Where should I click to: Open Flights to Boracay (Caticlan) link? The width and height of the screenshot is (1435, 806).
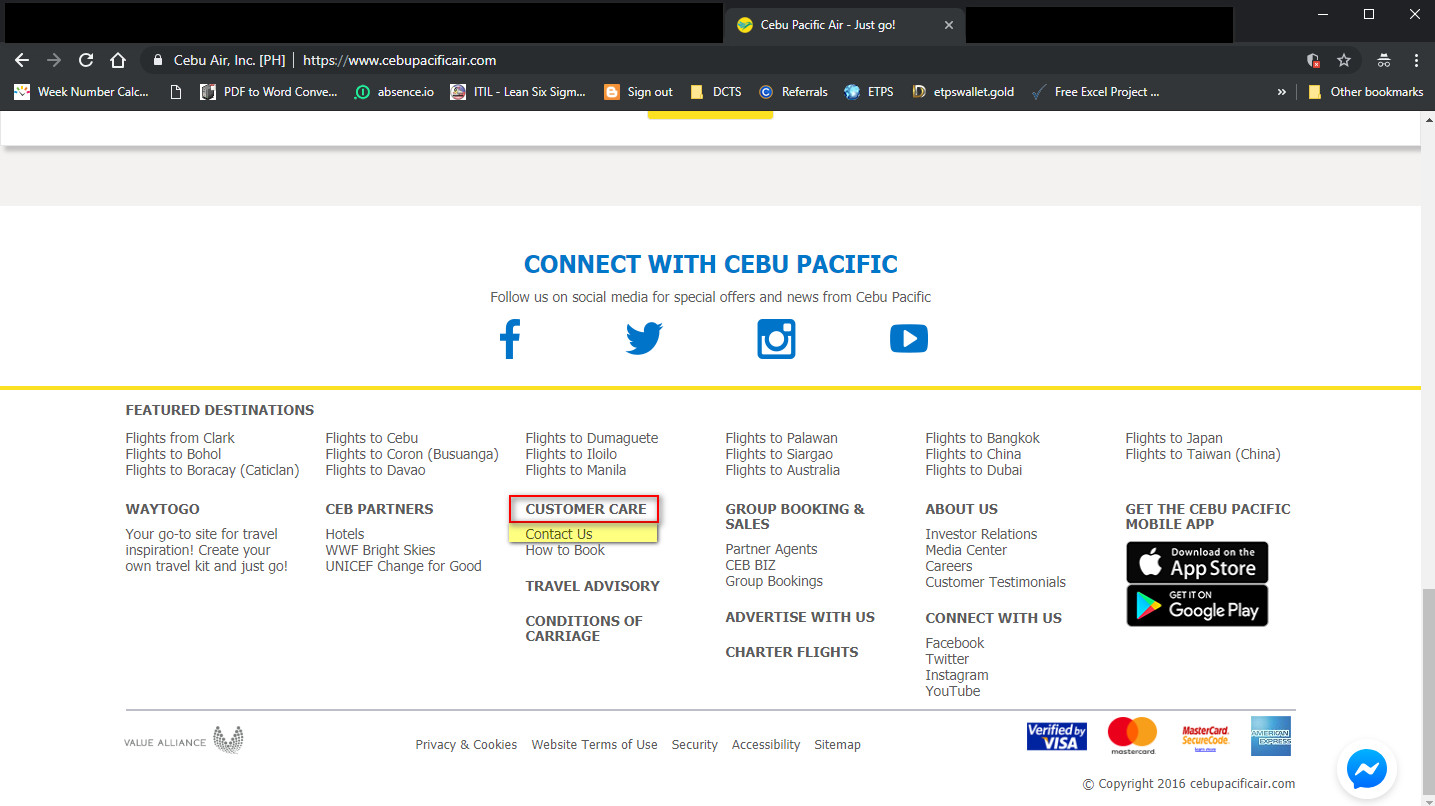pos(212,470)
